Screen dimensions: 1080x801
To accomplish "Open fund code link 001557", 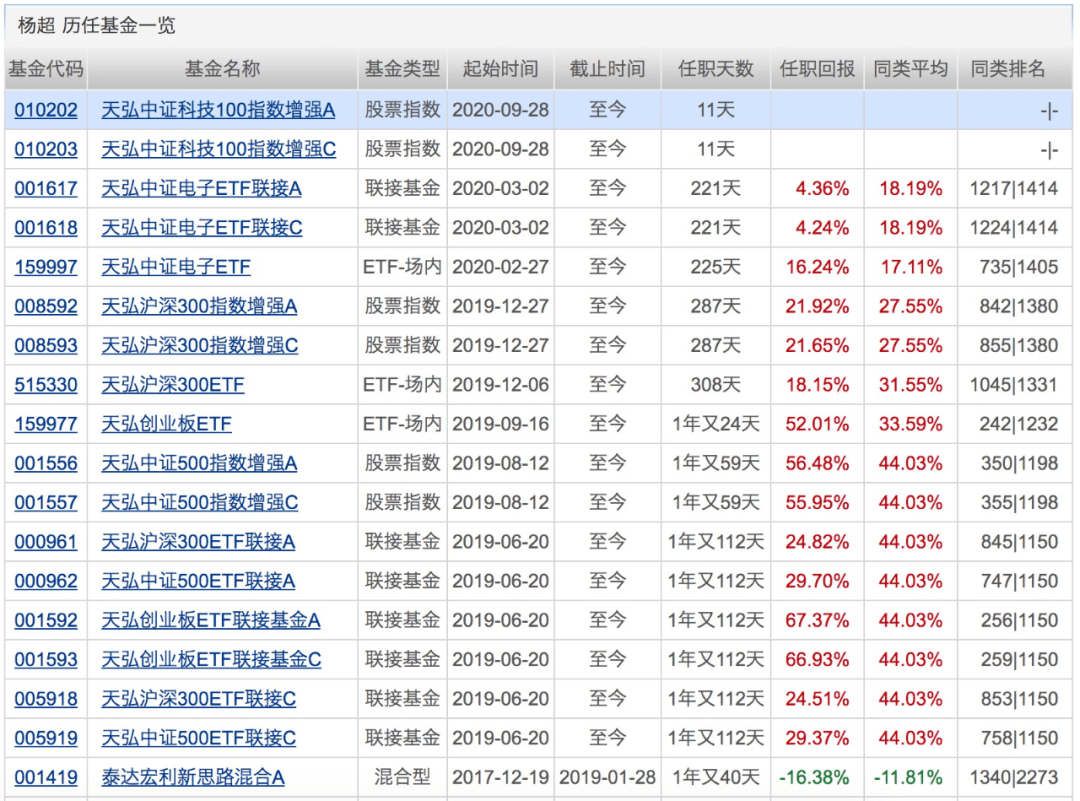I will pos(45,503).
